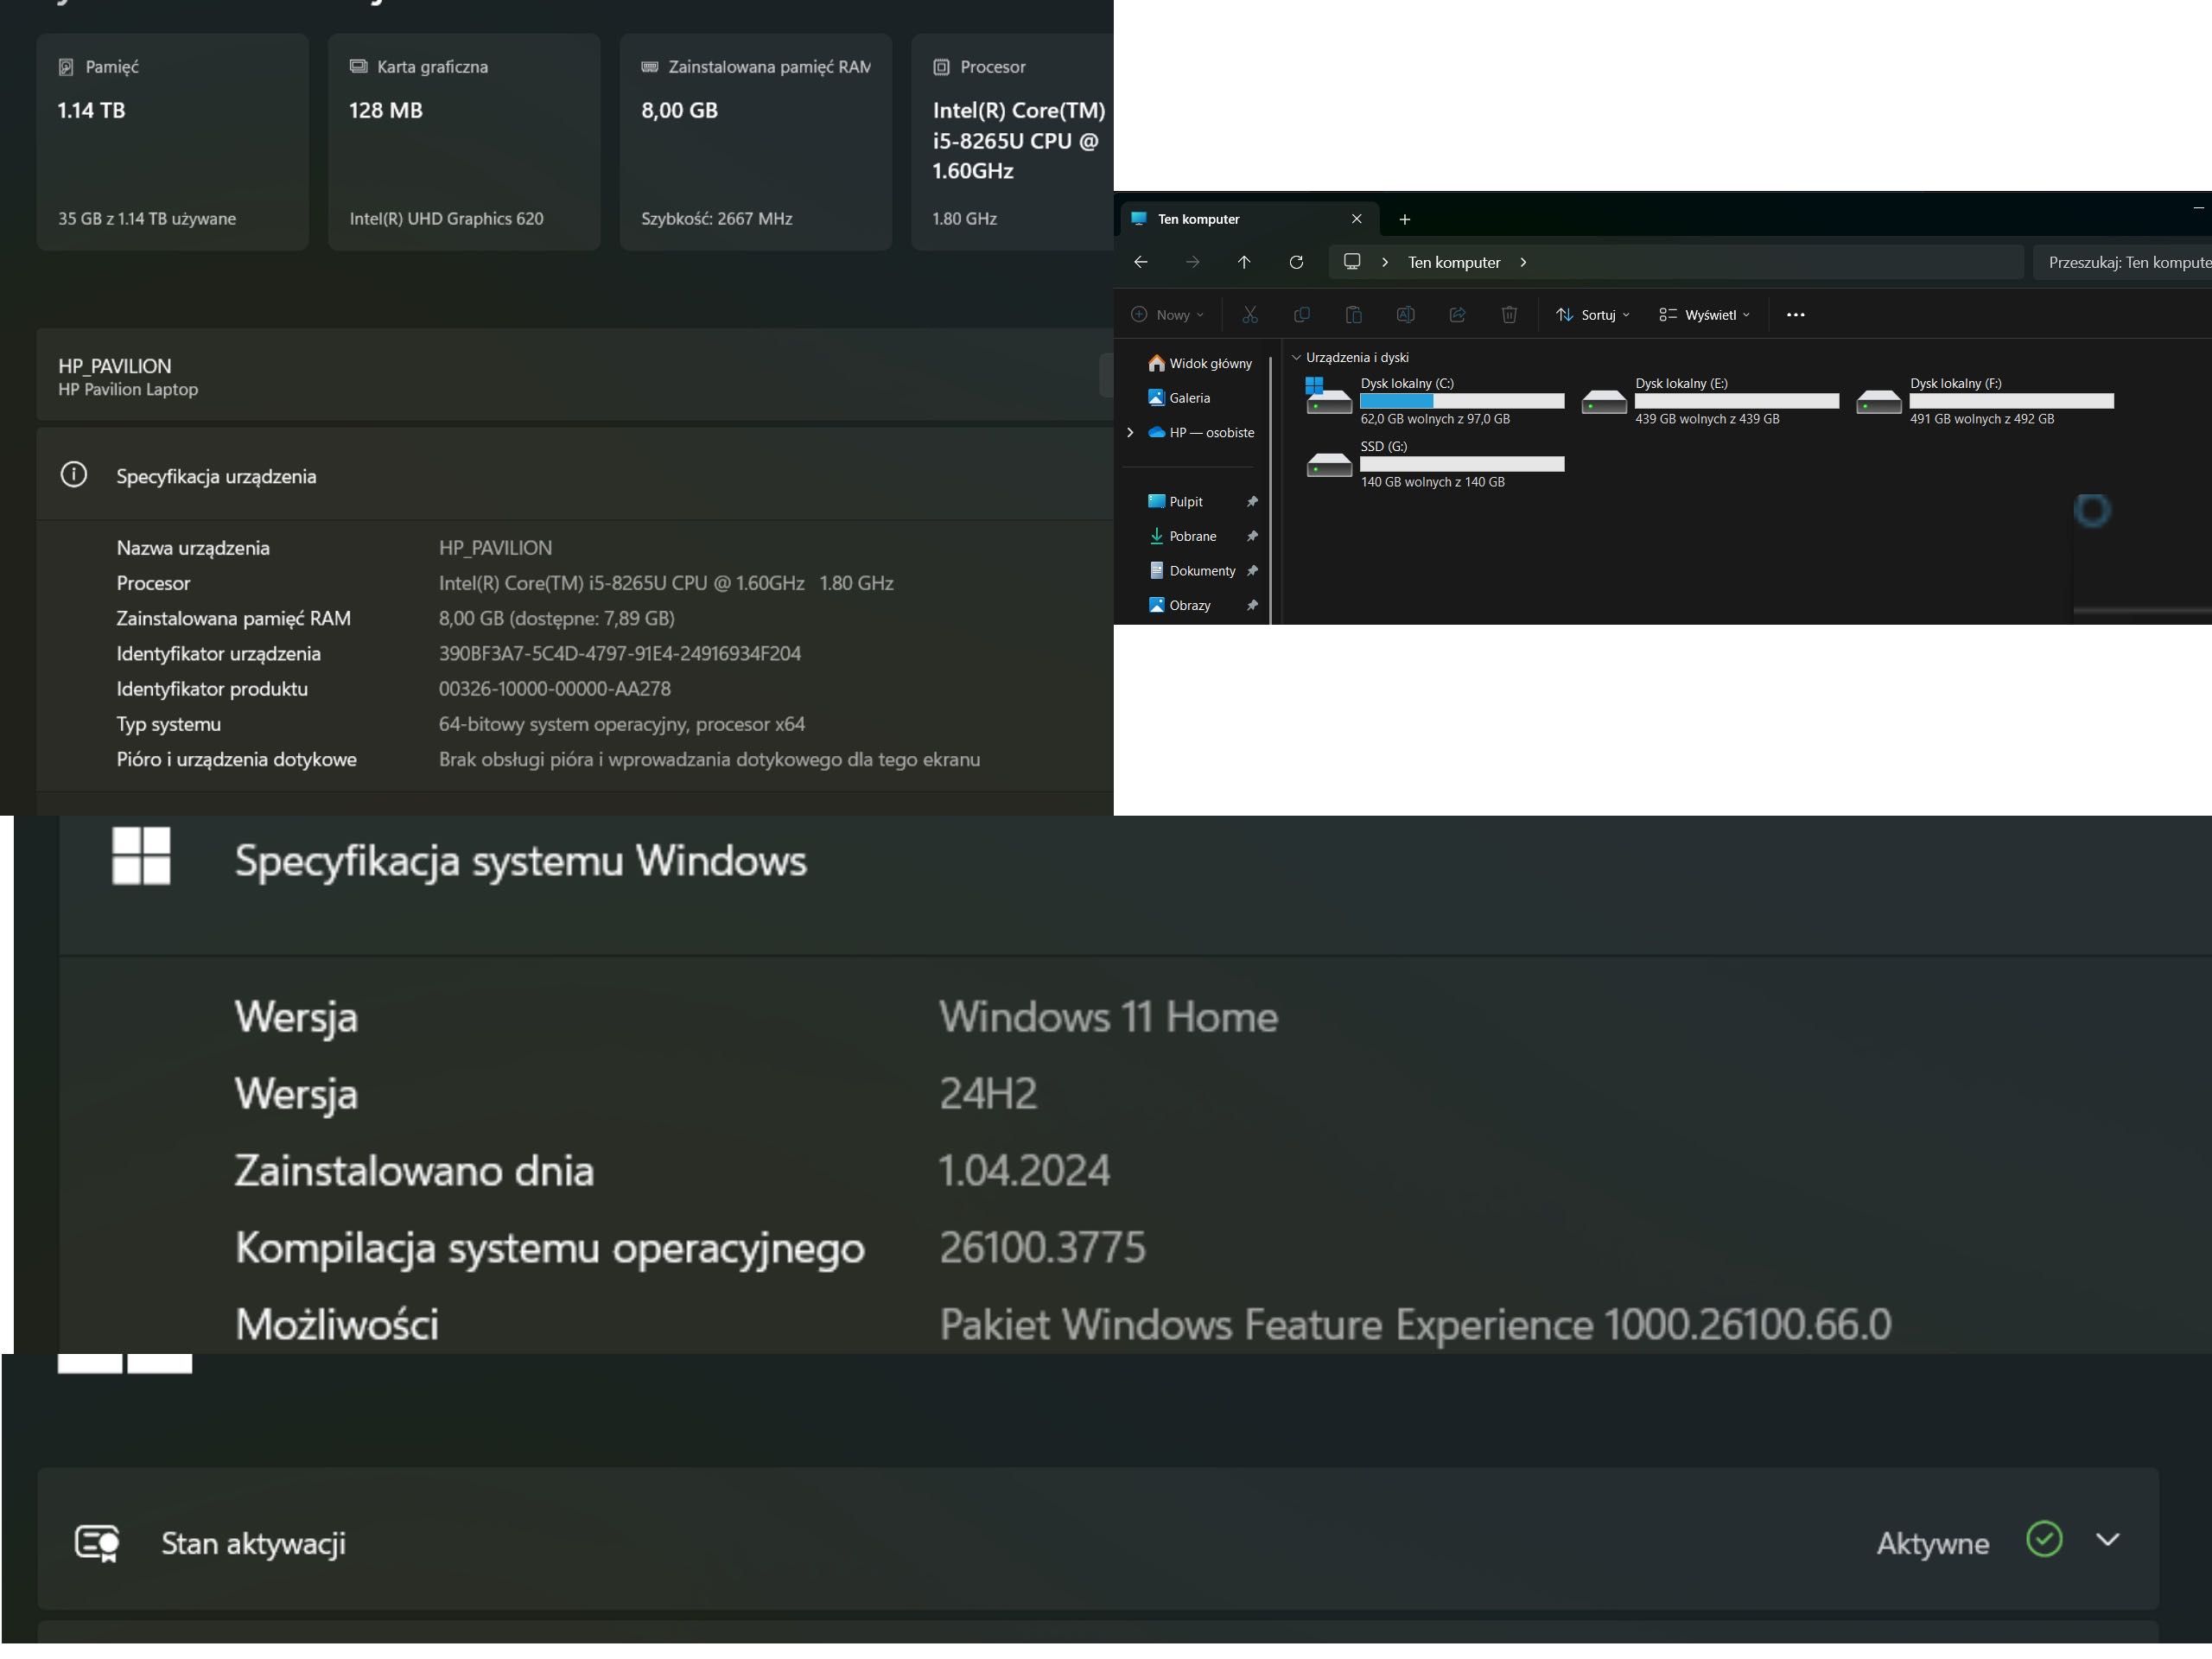Click Identyfikator urządzenia value 390BF3A7

[620, 654]
